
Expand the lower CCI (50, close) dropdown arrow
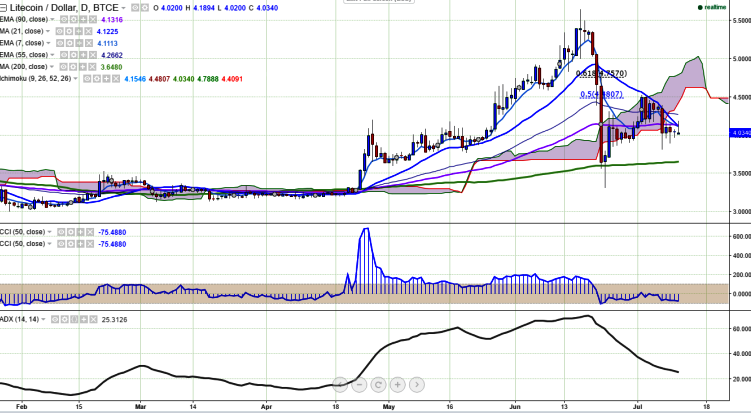pos(49,244)
